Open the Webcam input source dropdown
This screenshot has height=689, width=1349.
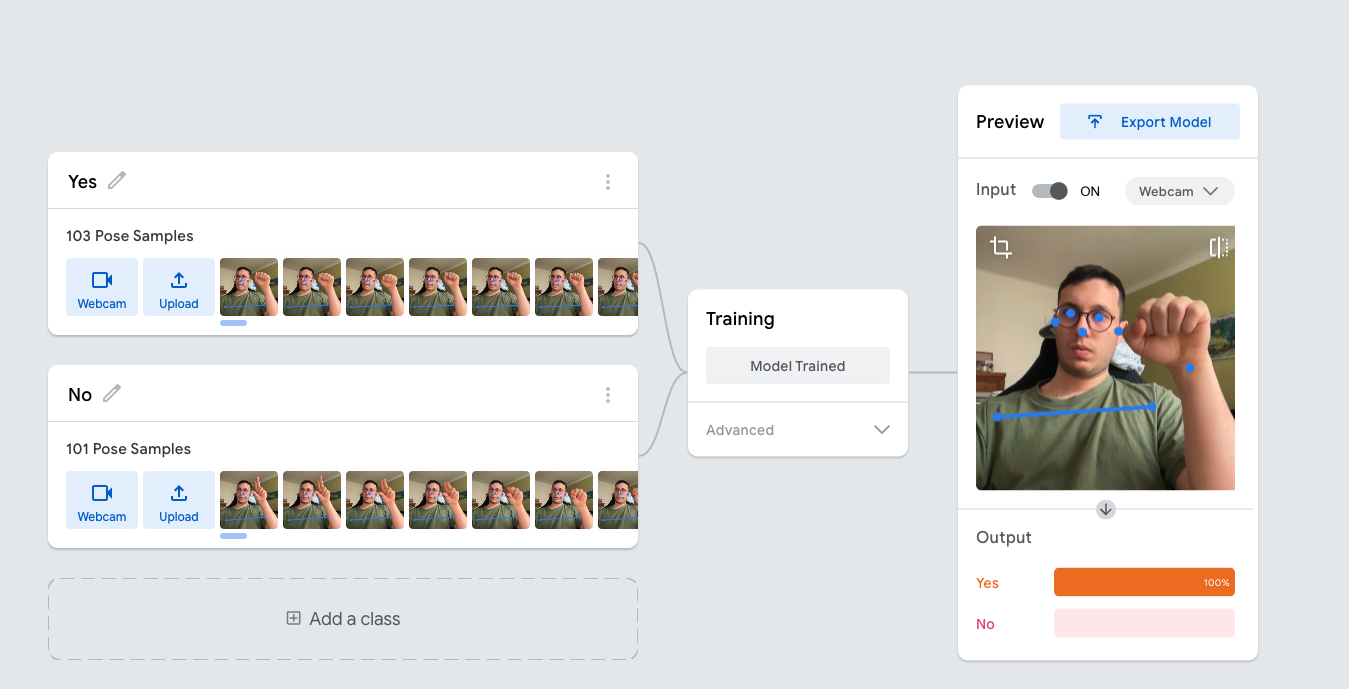click(x=1180, y=191)
